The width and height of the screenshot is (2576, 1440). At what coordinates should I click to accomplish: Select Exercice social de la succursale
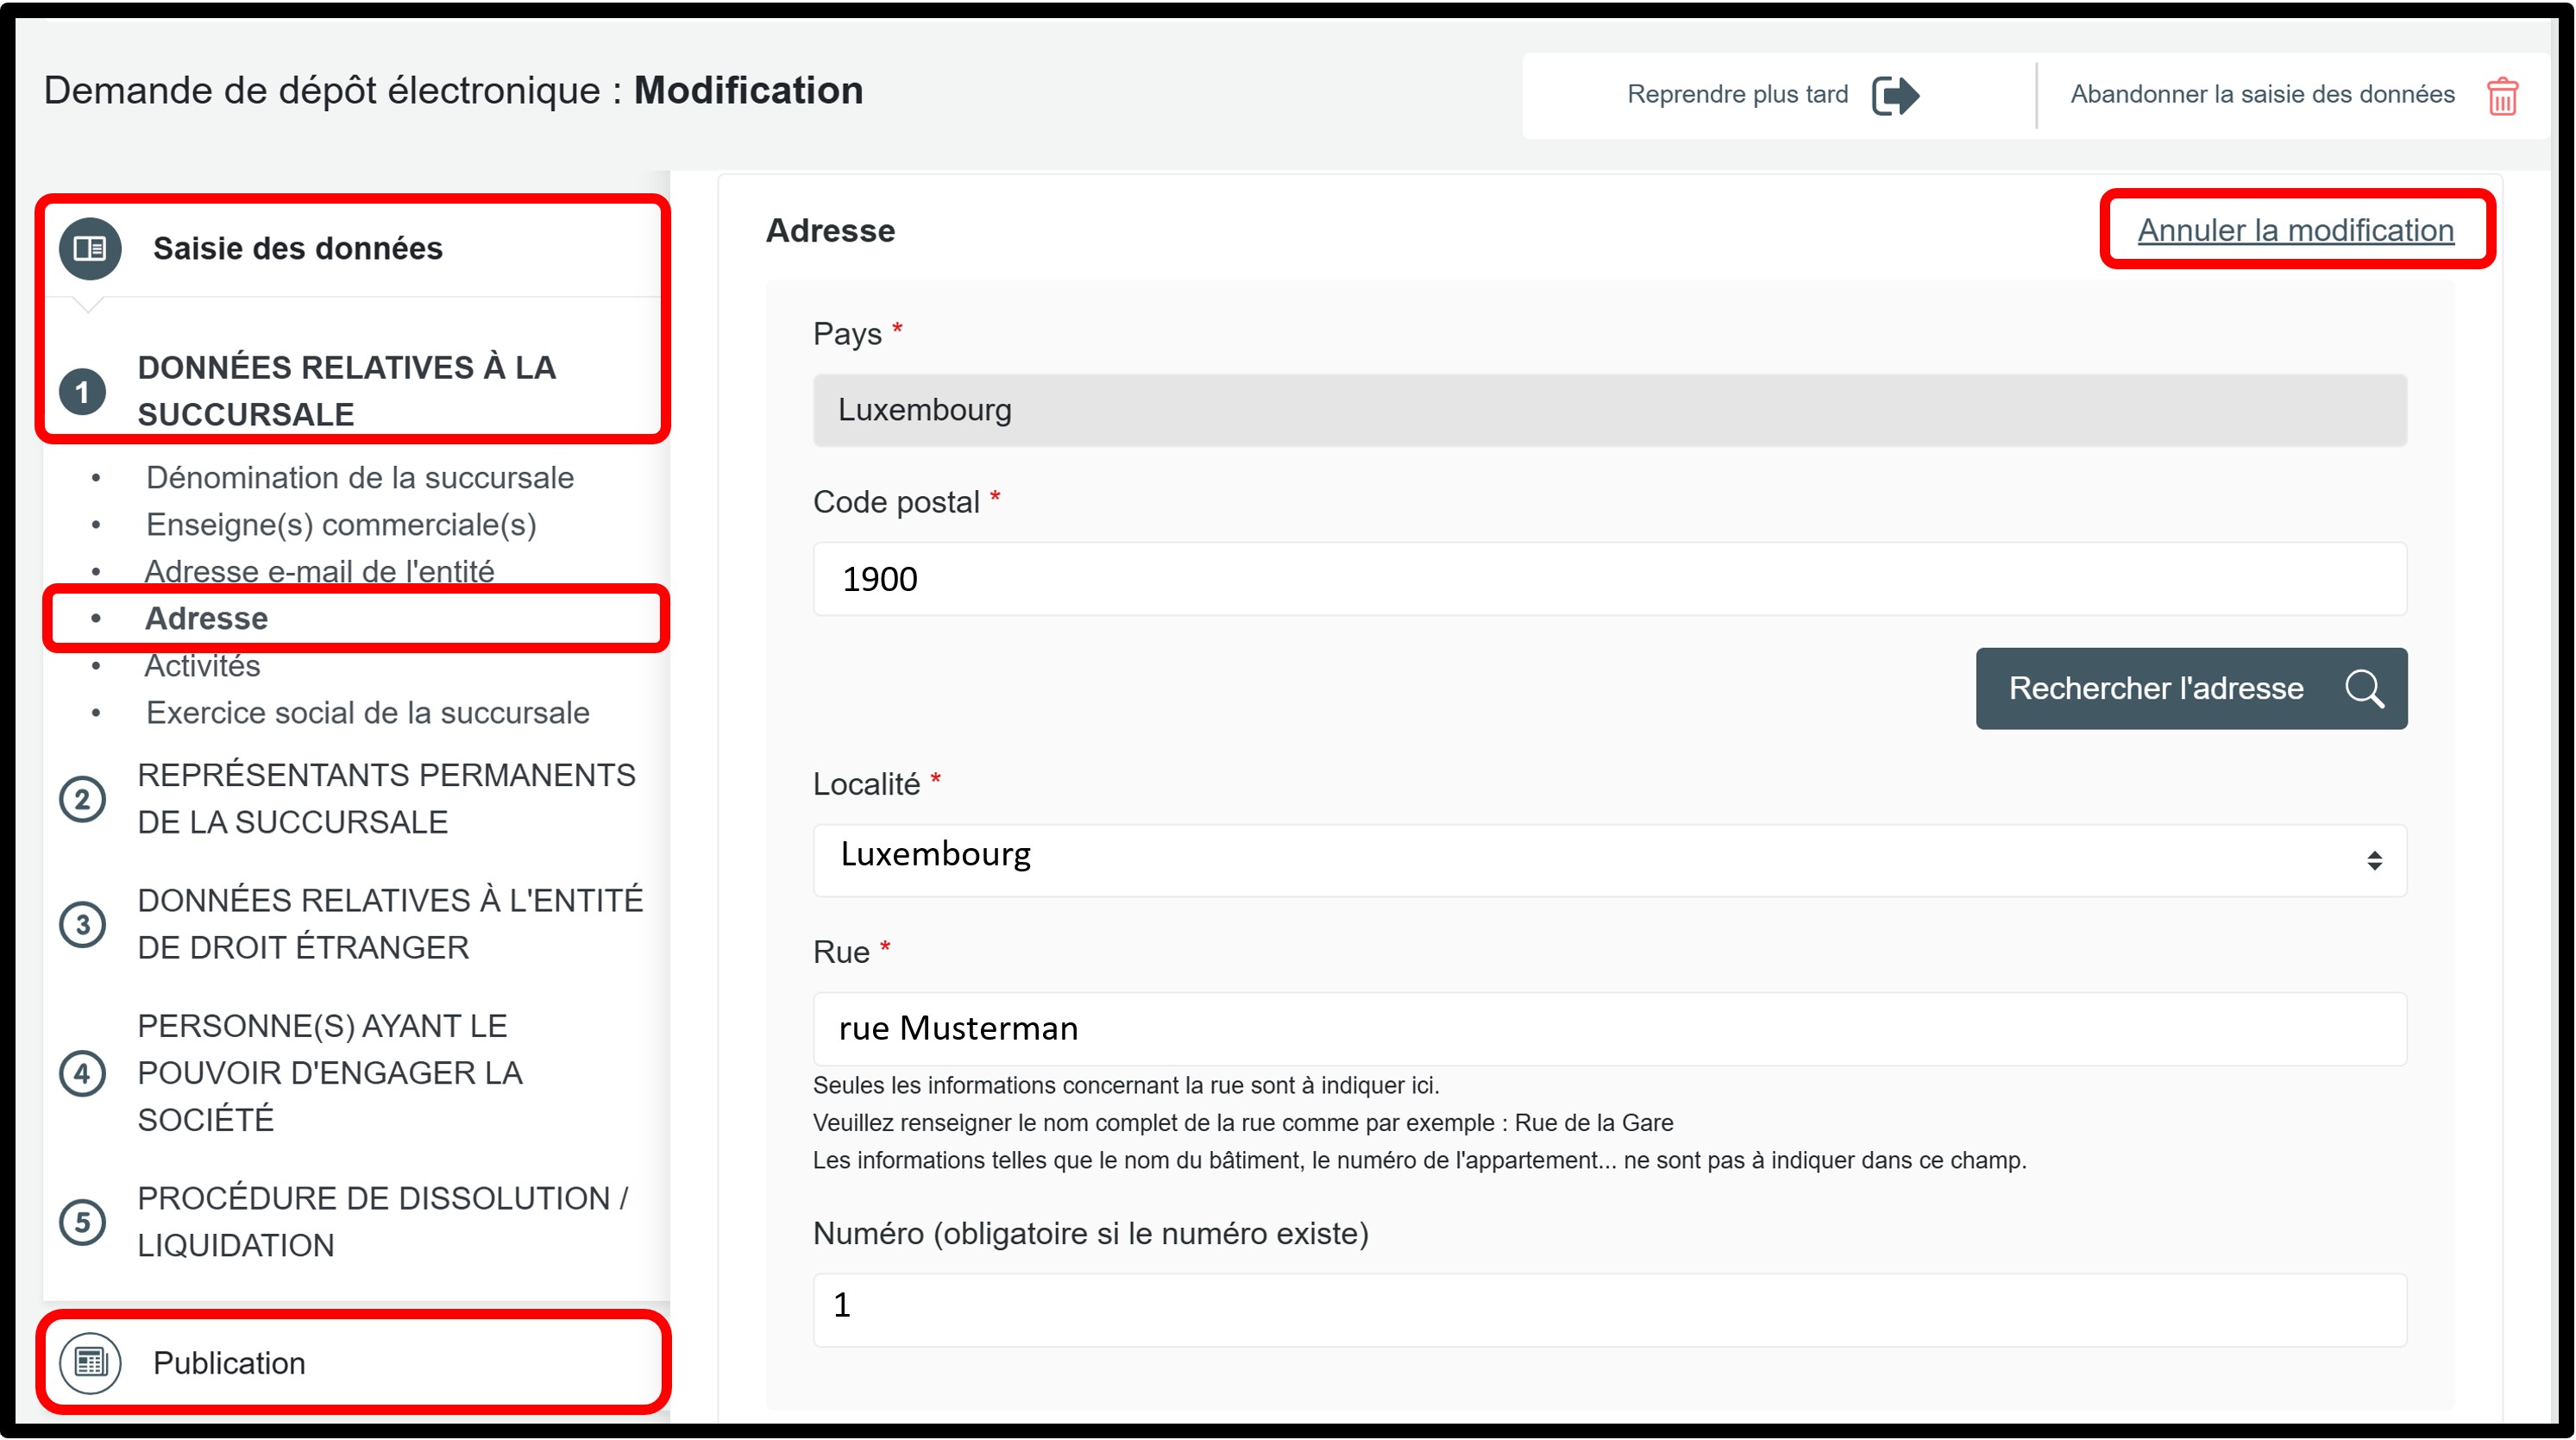367,713
